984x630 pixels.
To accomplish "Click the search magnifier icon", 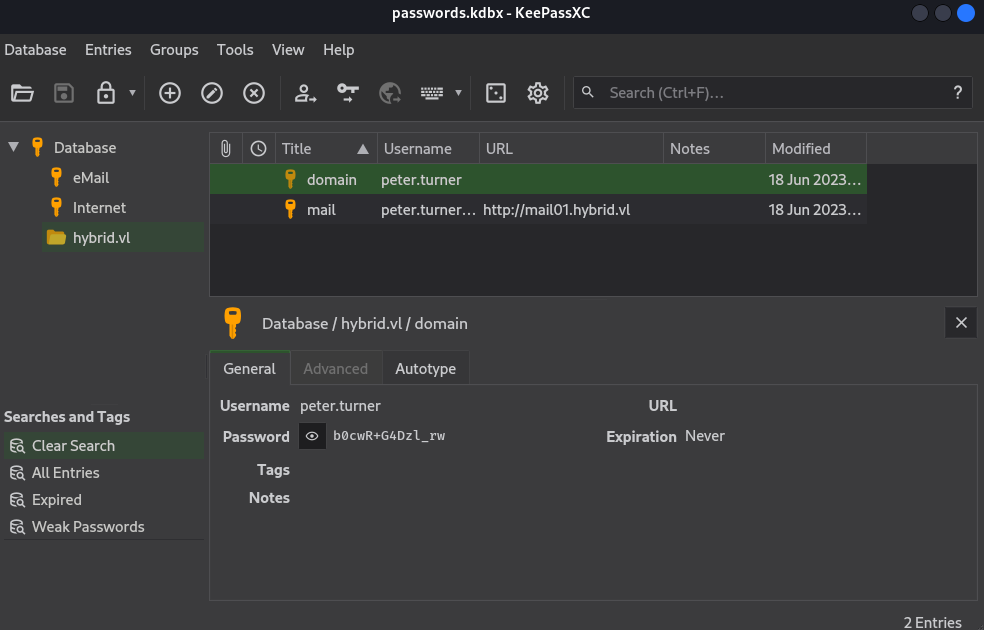I will pyautogui.click(x=588, y=92).
